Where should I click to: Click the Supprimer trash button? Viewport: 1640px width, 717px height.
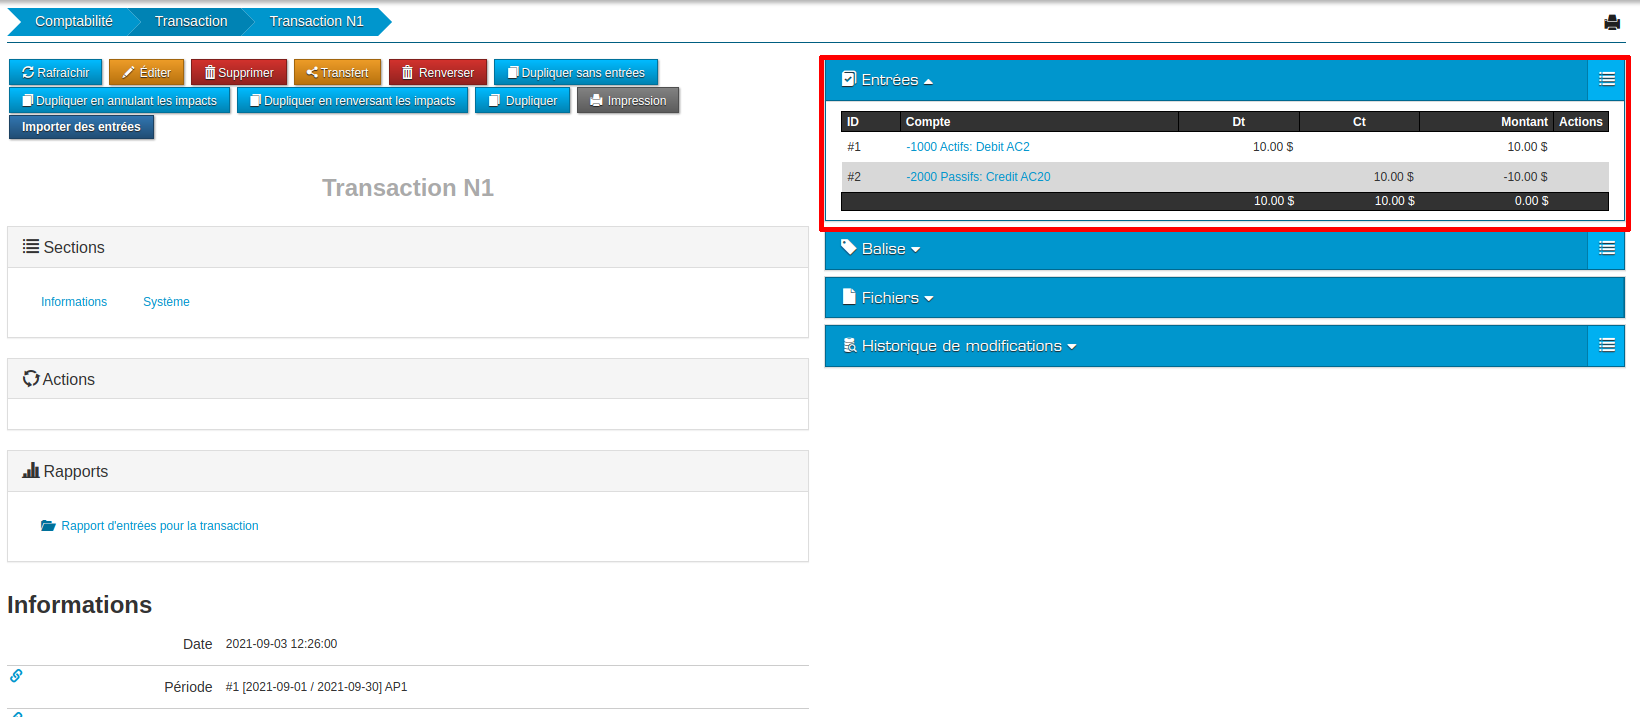point(239,73)
